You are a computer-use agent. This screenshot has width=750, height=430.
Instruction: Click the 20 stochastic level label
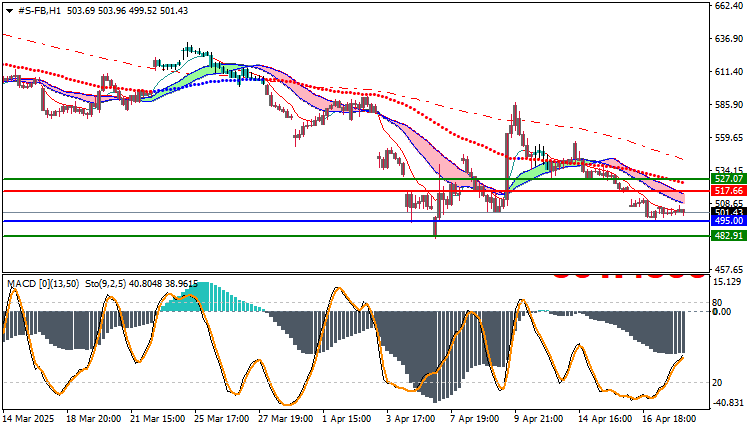[x=717, y=383]
